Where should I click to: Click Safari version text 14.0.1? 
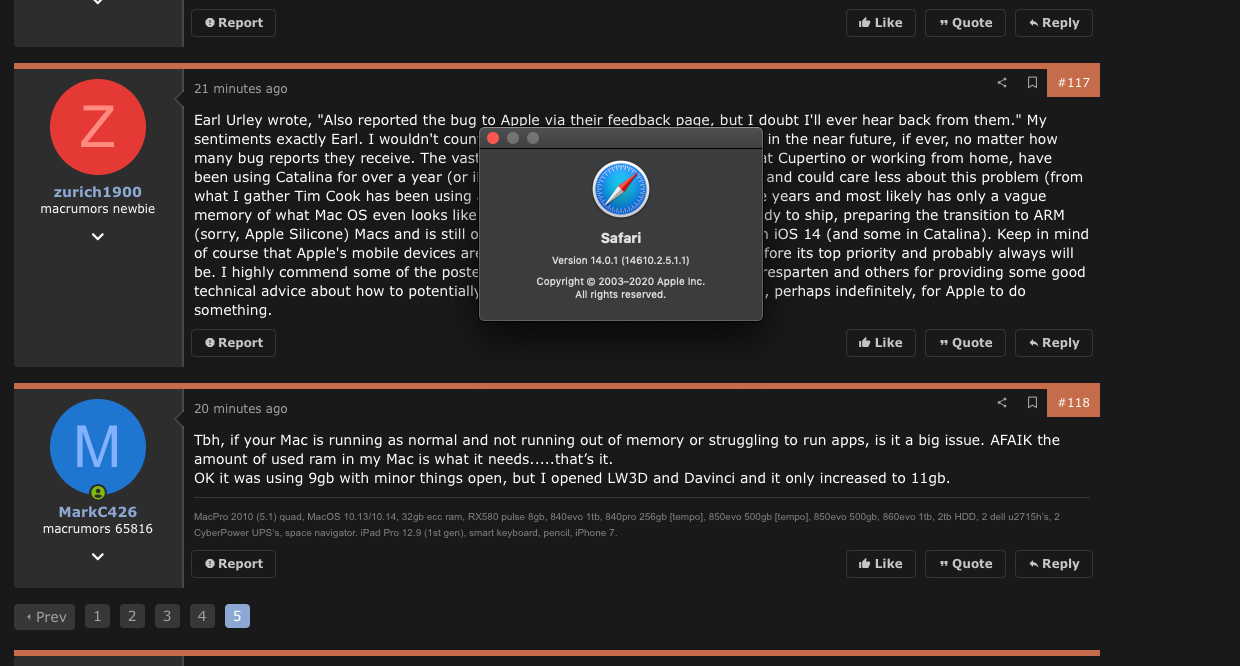pos(621,260)
